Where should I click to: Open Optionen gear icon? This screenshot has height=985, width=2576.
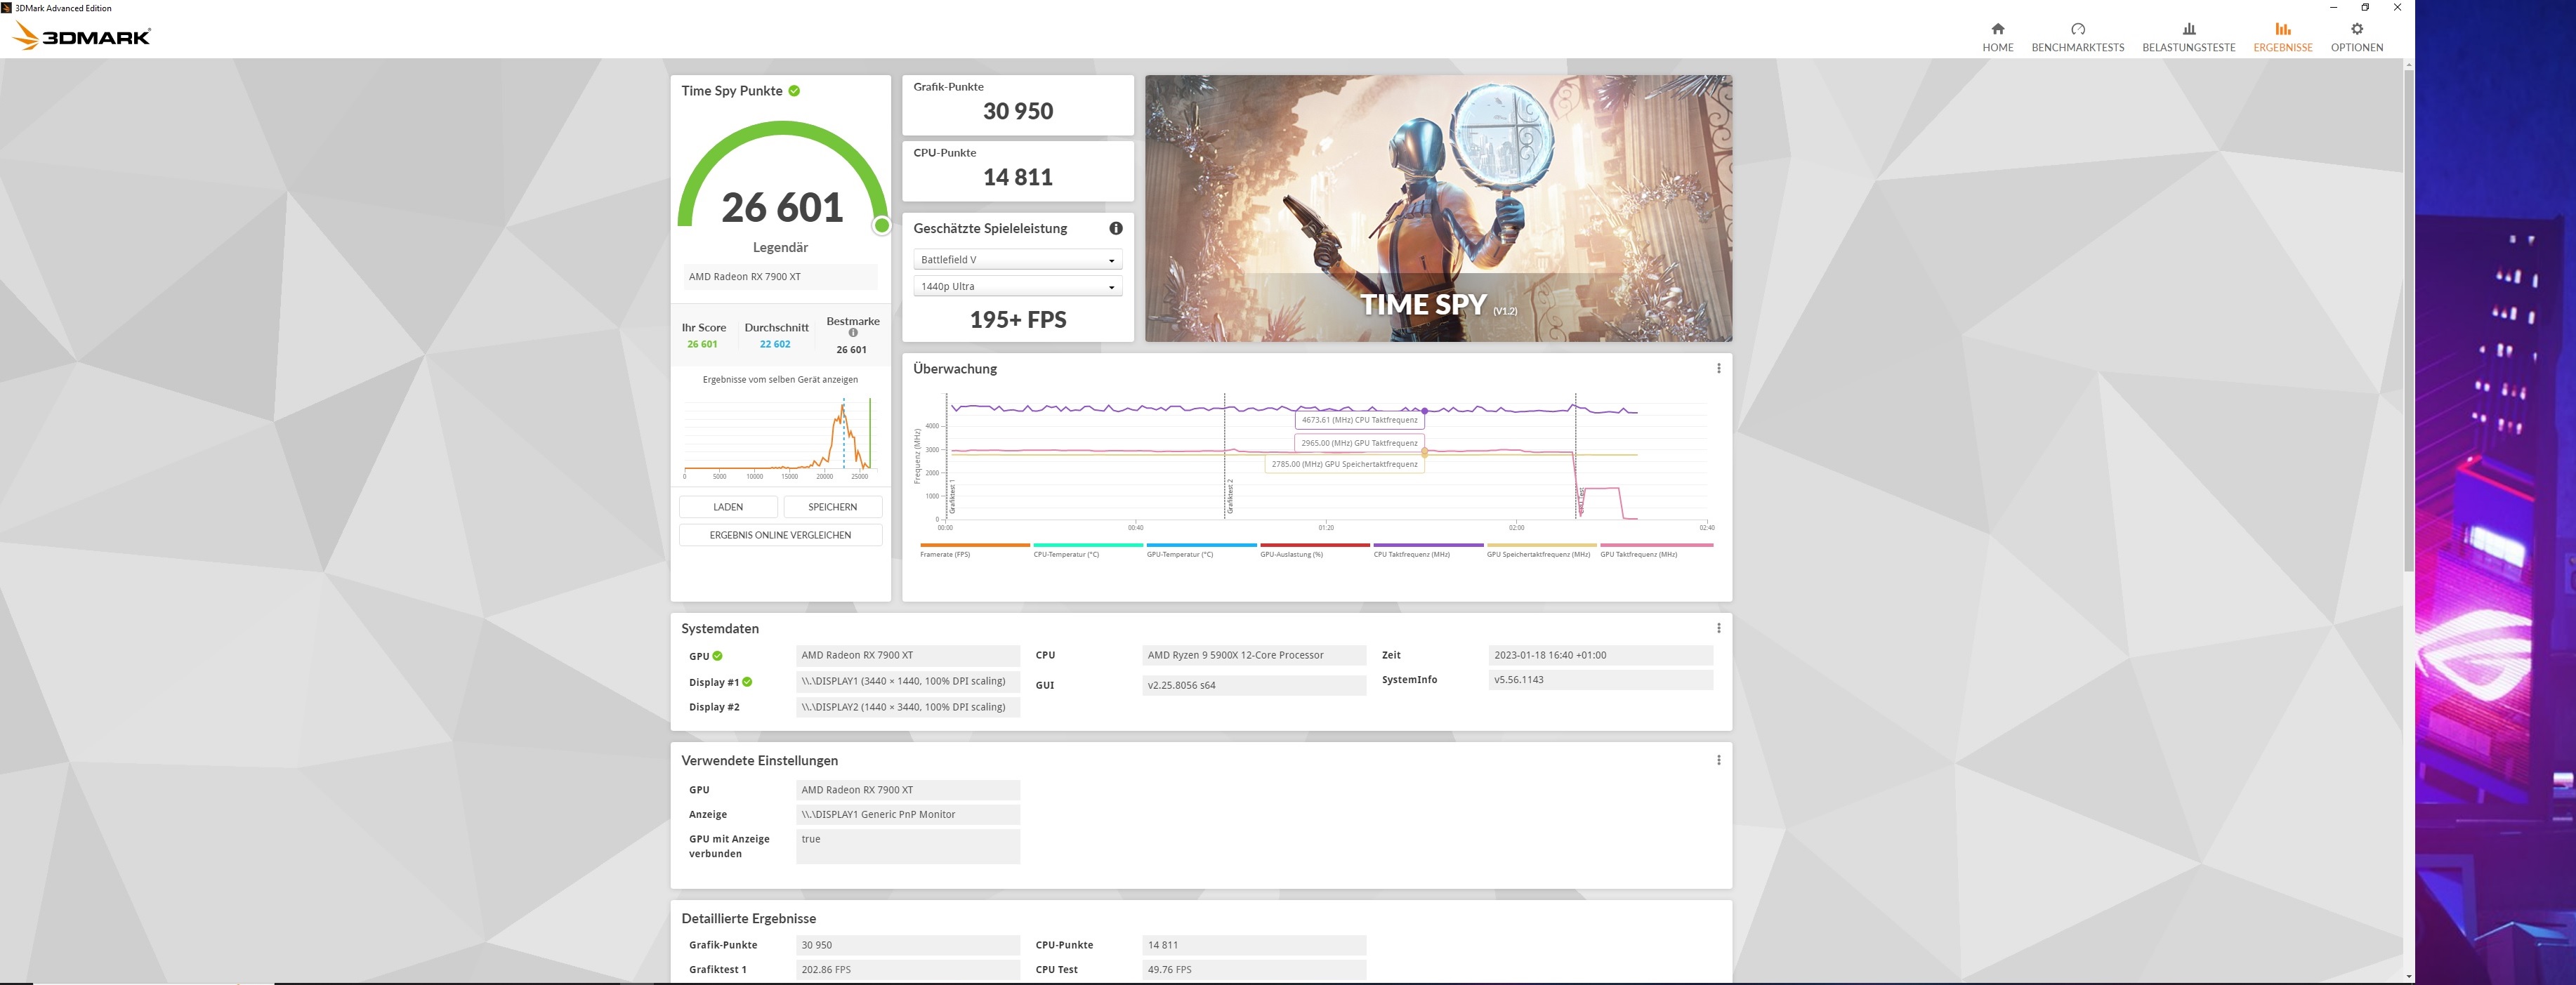click(2356, 29)
